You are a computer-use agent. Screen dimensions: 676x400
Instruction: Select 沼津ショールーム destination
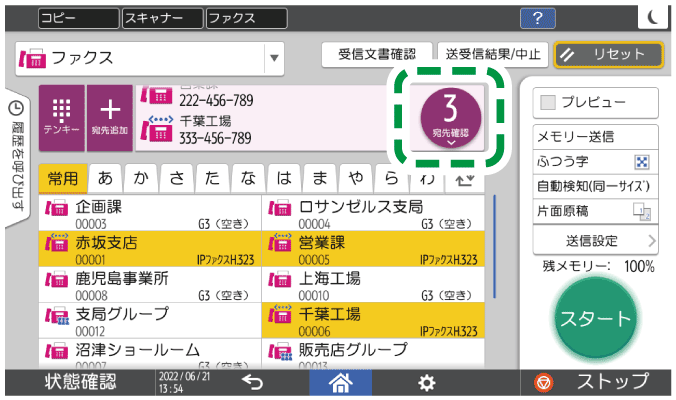pos(150,353)
